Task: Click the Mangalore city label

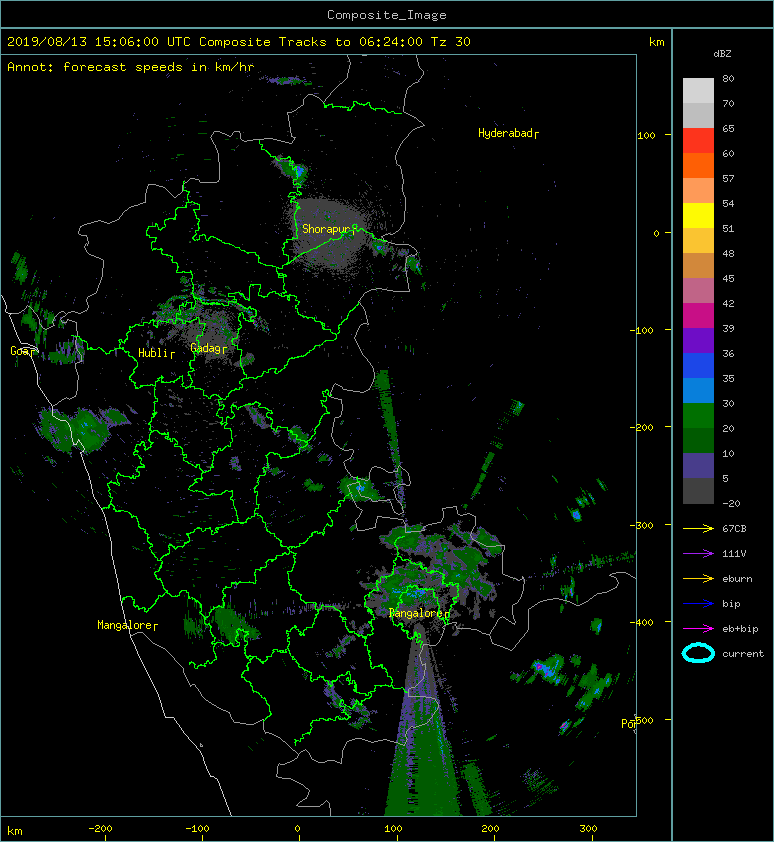Action: [x=127, y=625]
